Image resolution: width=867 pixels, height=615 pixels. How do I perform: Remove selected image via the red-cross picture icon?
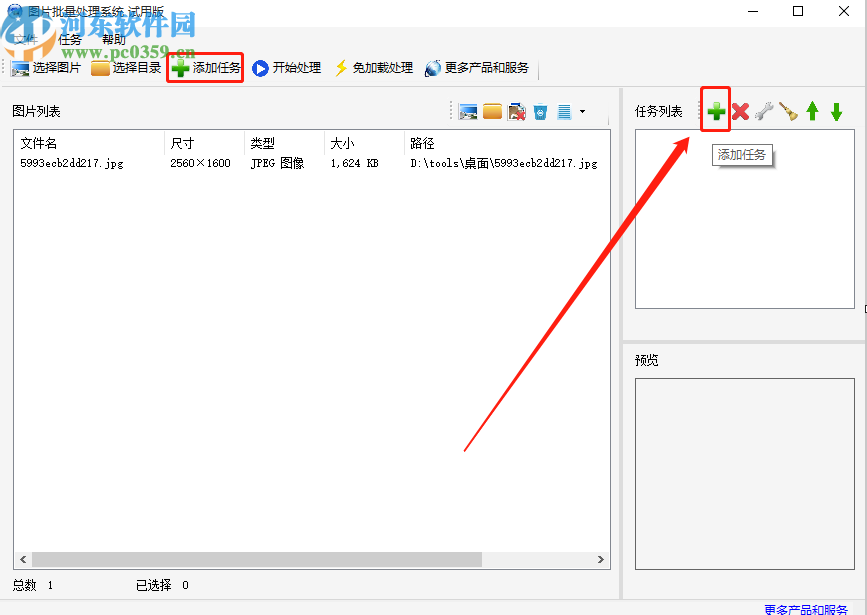pos(516,112)
